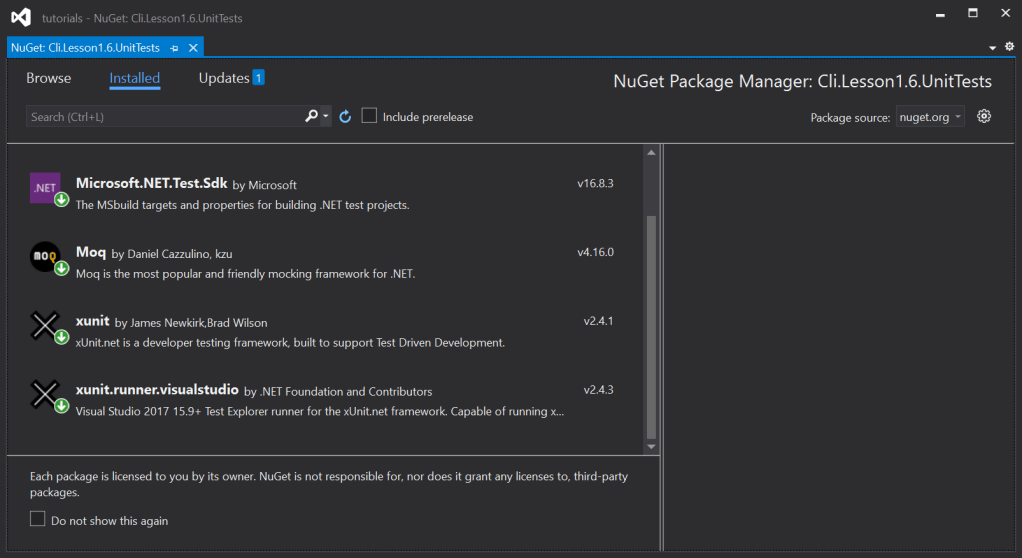
Task: Click the search magnifier icon
Action: [x=312, y=117]
